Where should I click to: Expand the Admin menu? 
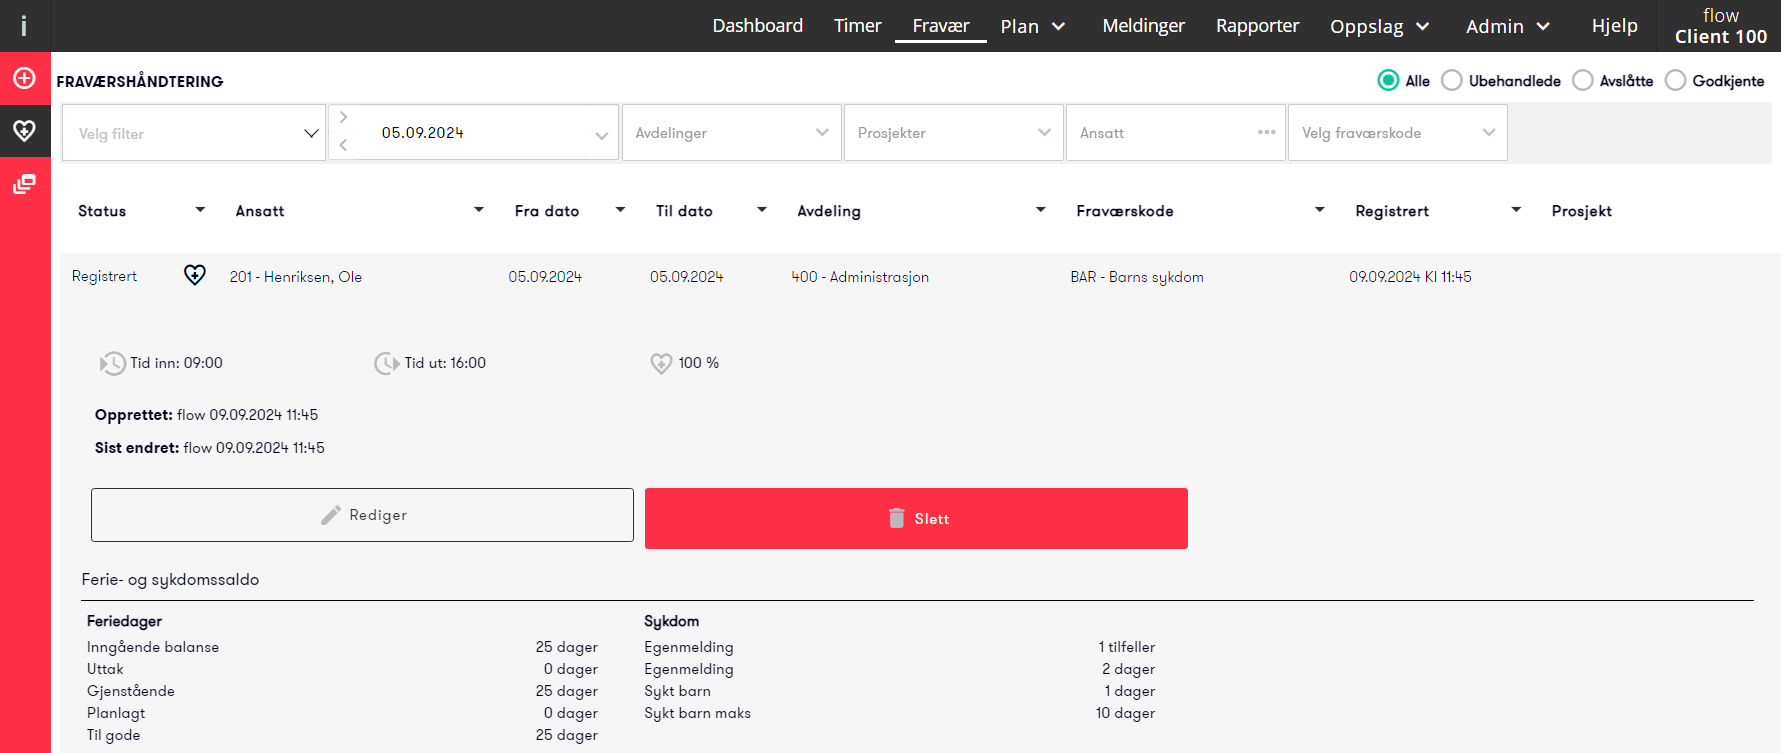click(1508, 26)
